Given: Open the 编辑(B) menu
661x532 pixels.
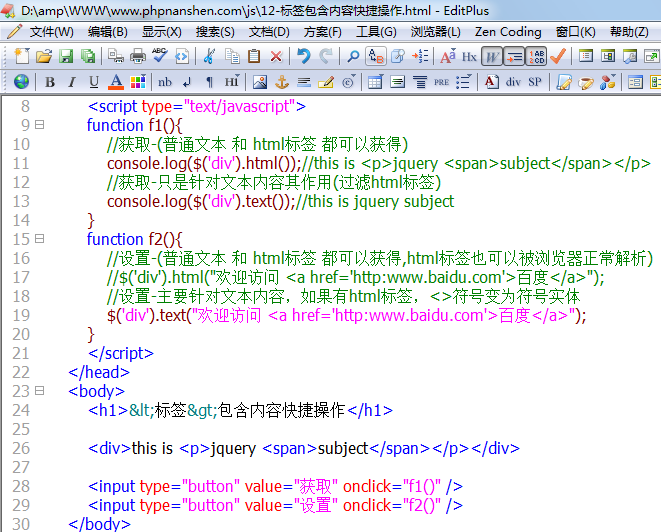Looking at the screenshot, I should pyautogui.click(x=107, y=32).
